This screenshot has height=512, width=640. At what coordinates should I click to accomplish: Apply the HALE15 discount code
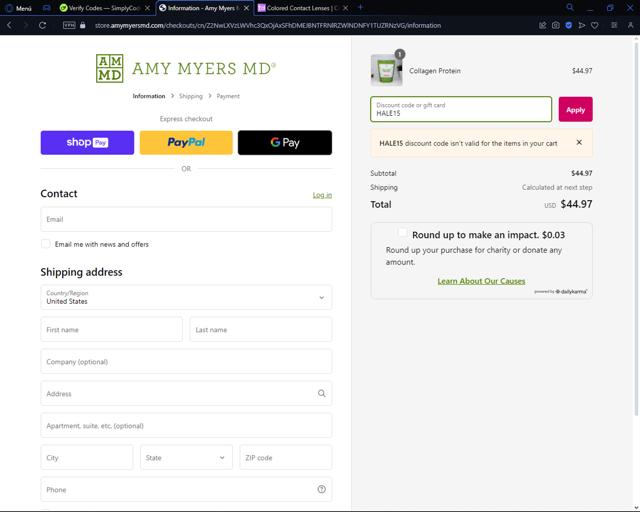(576, 109)
